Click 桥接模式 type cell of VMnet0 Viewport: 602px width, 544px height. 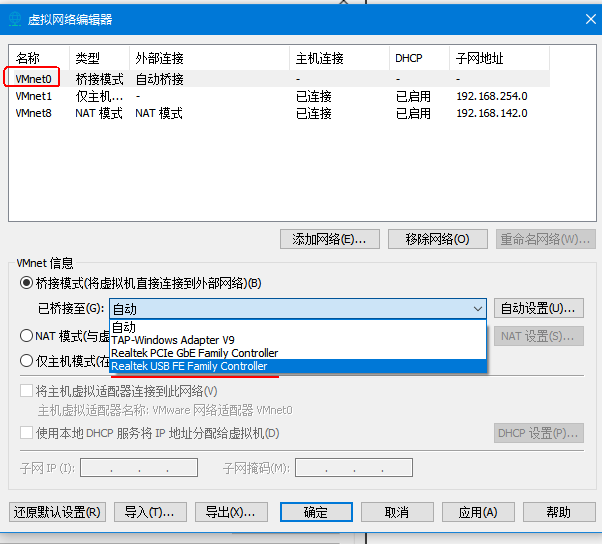pyautogui.click(x=99, y=79)
